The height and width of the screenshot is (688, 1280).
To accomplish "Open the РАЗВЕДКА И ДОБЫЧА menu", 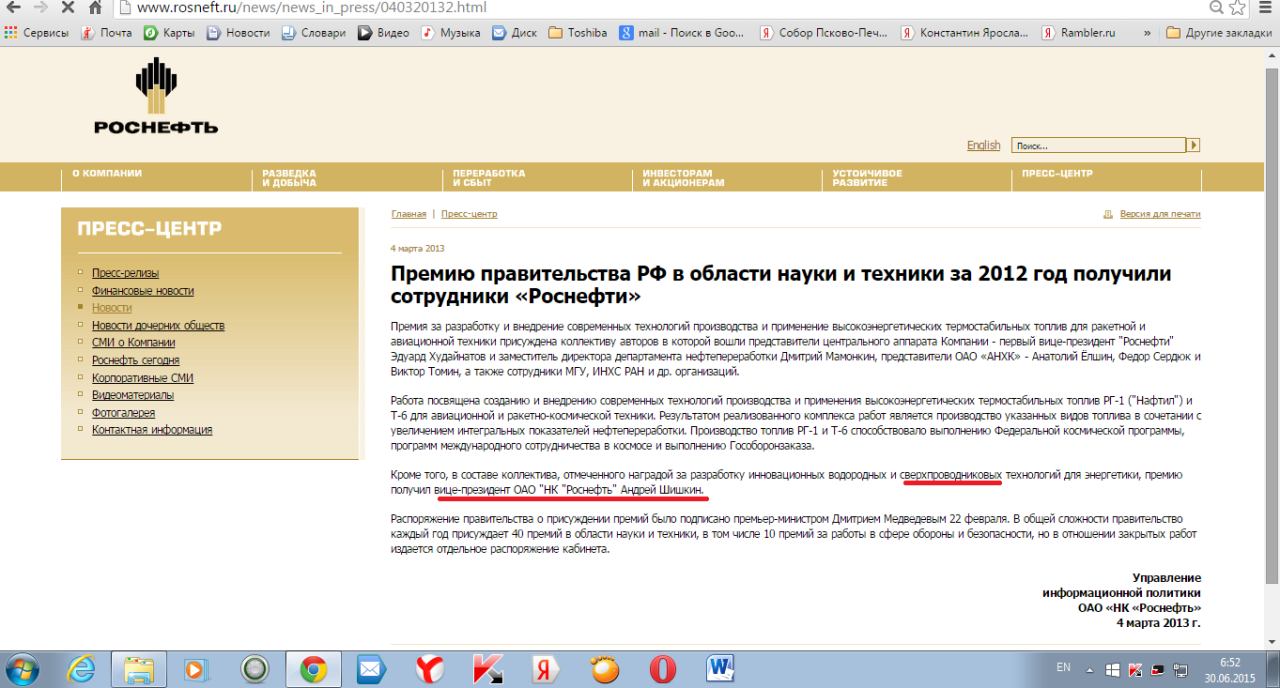I will point(290,178).
